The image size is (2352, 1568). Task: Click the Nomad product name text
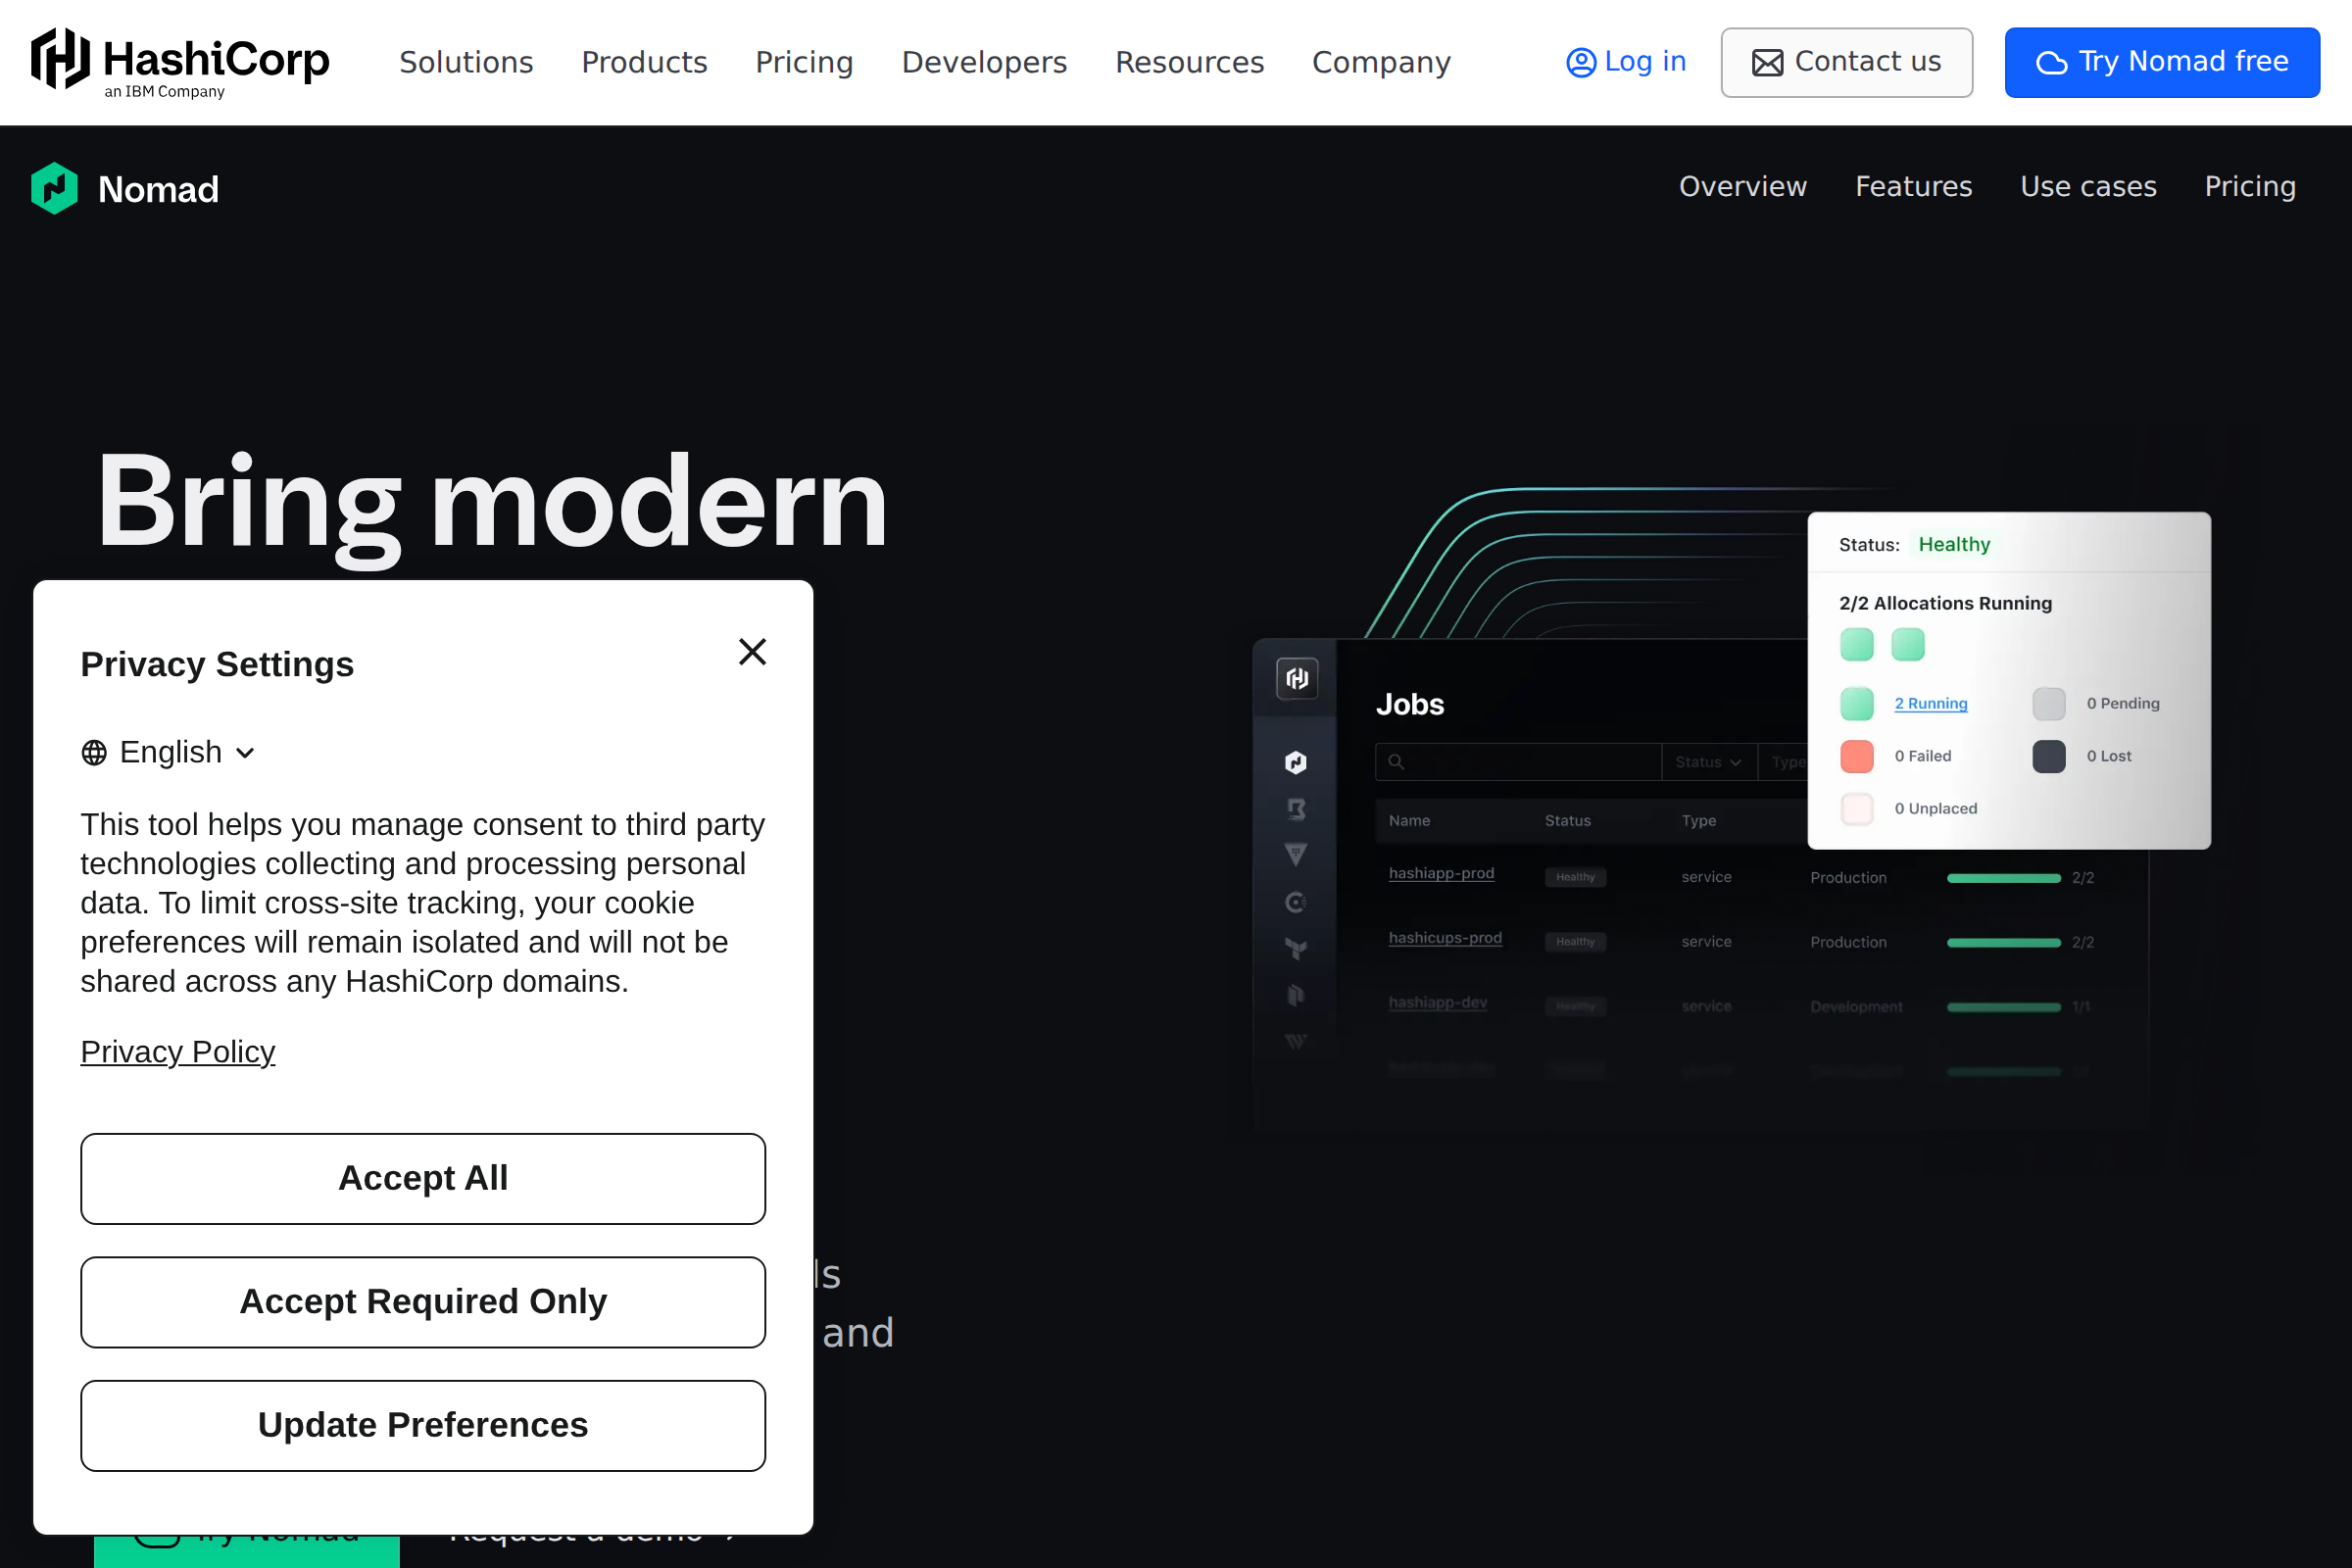pos(158,189)
